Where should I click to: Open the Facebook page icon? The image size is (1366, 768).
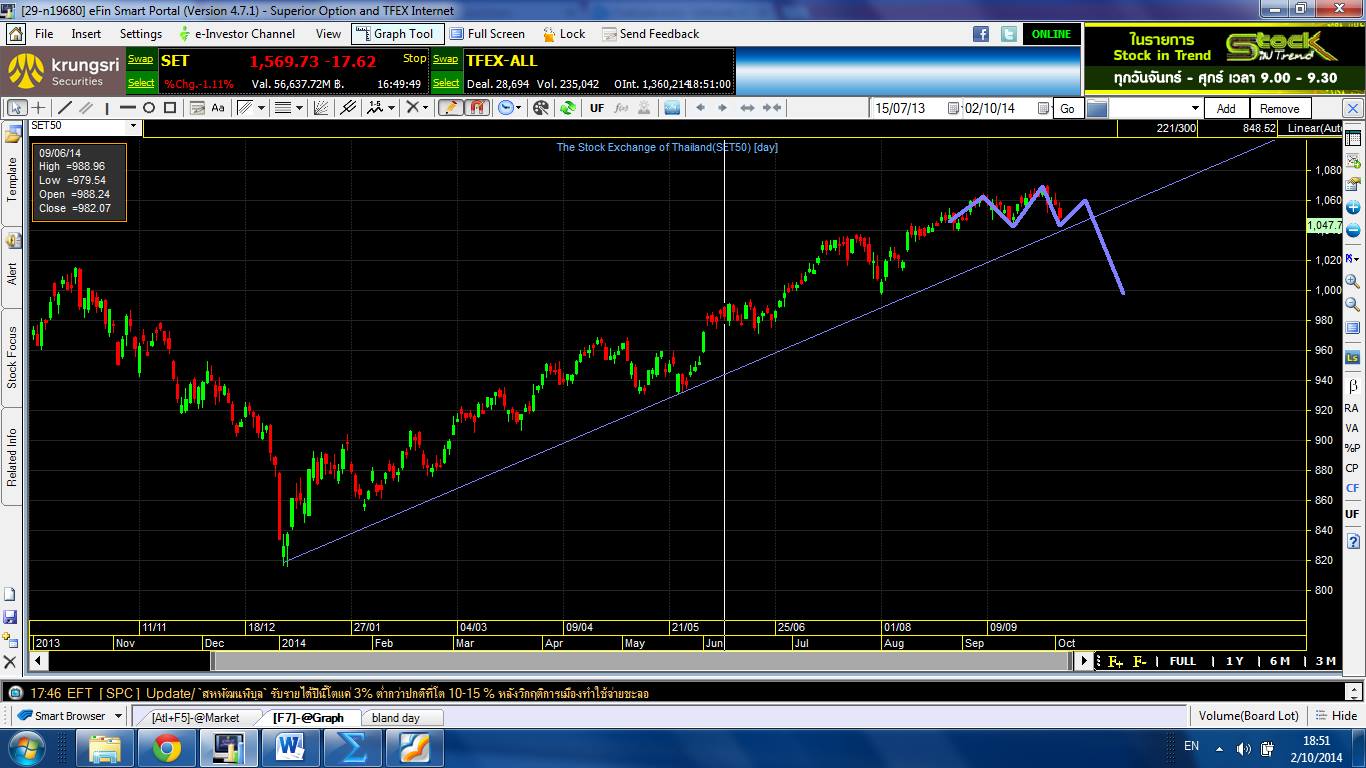pos(981,34)
